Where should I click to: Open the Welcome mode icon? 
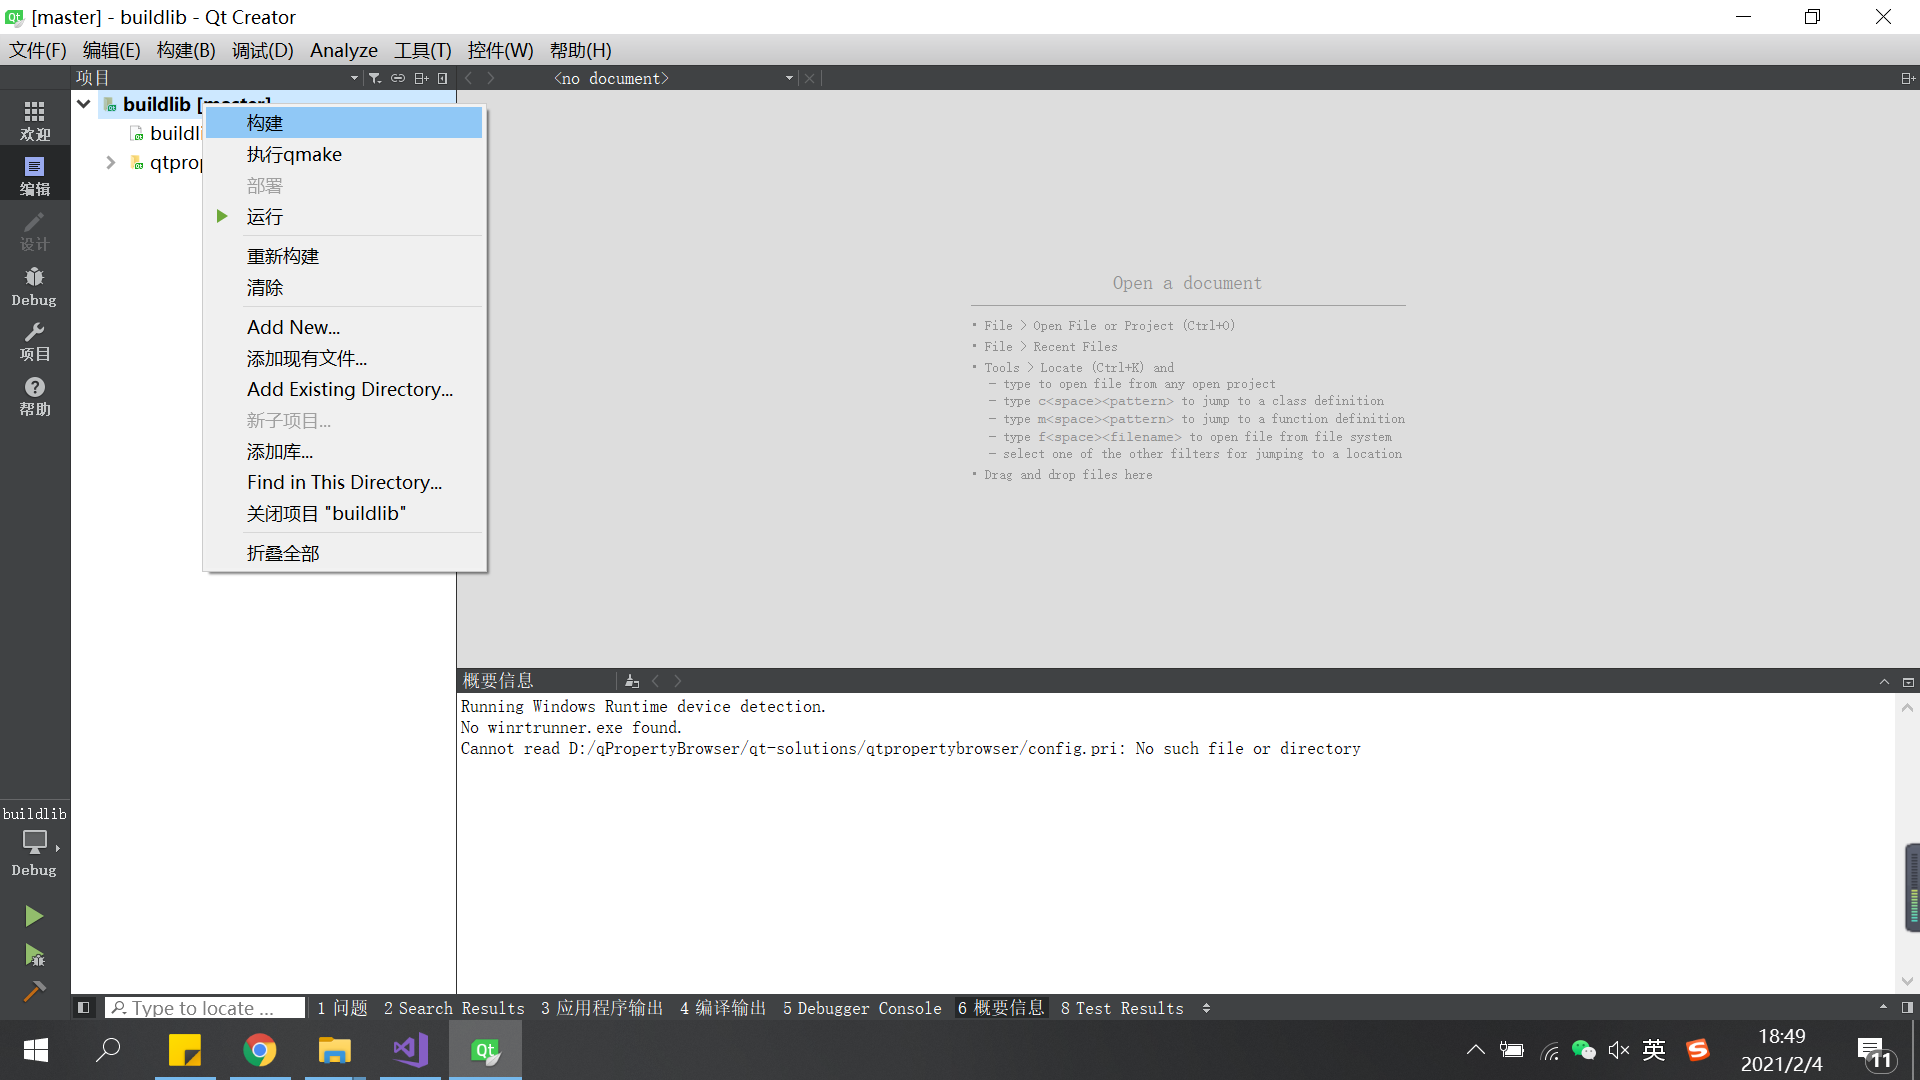(x=34, y=120)
